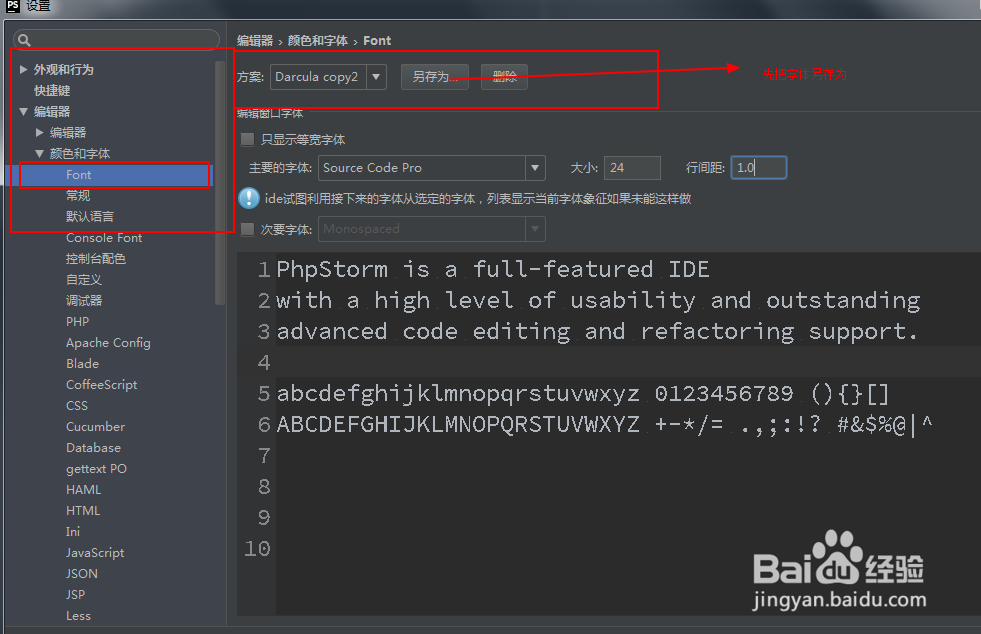
Task: Open the 主要的字体 Source Code Pro dropdown
Action: coord(535,168)
